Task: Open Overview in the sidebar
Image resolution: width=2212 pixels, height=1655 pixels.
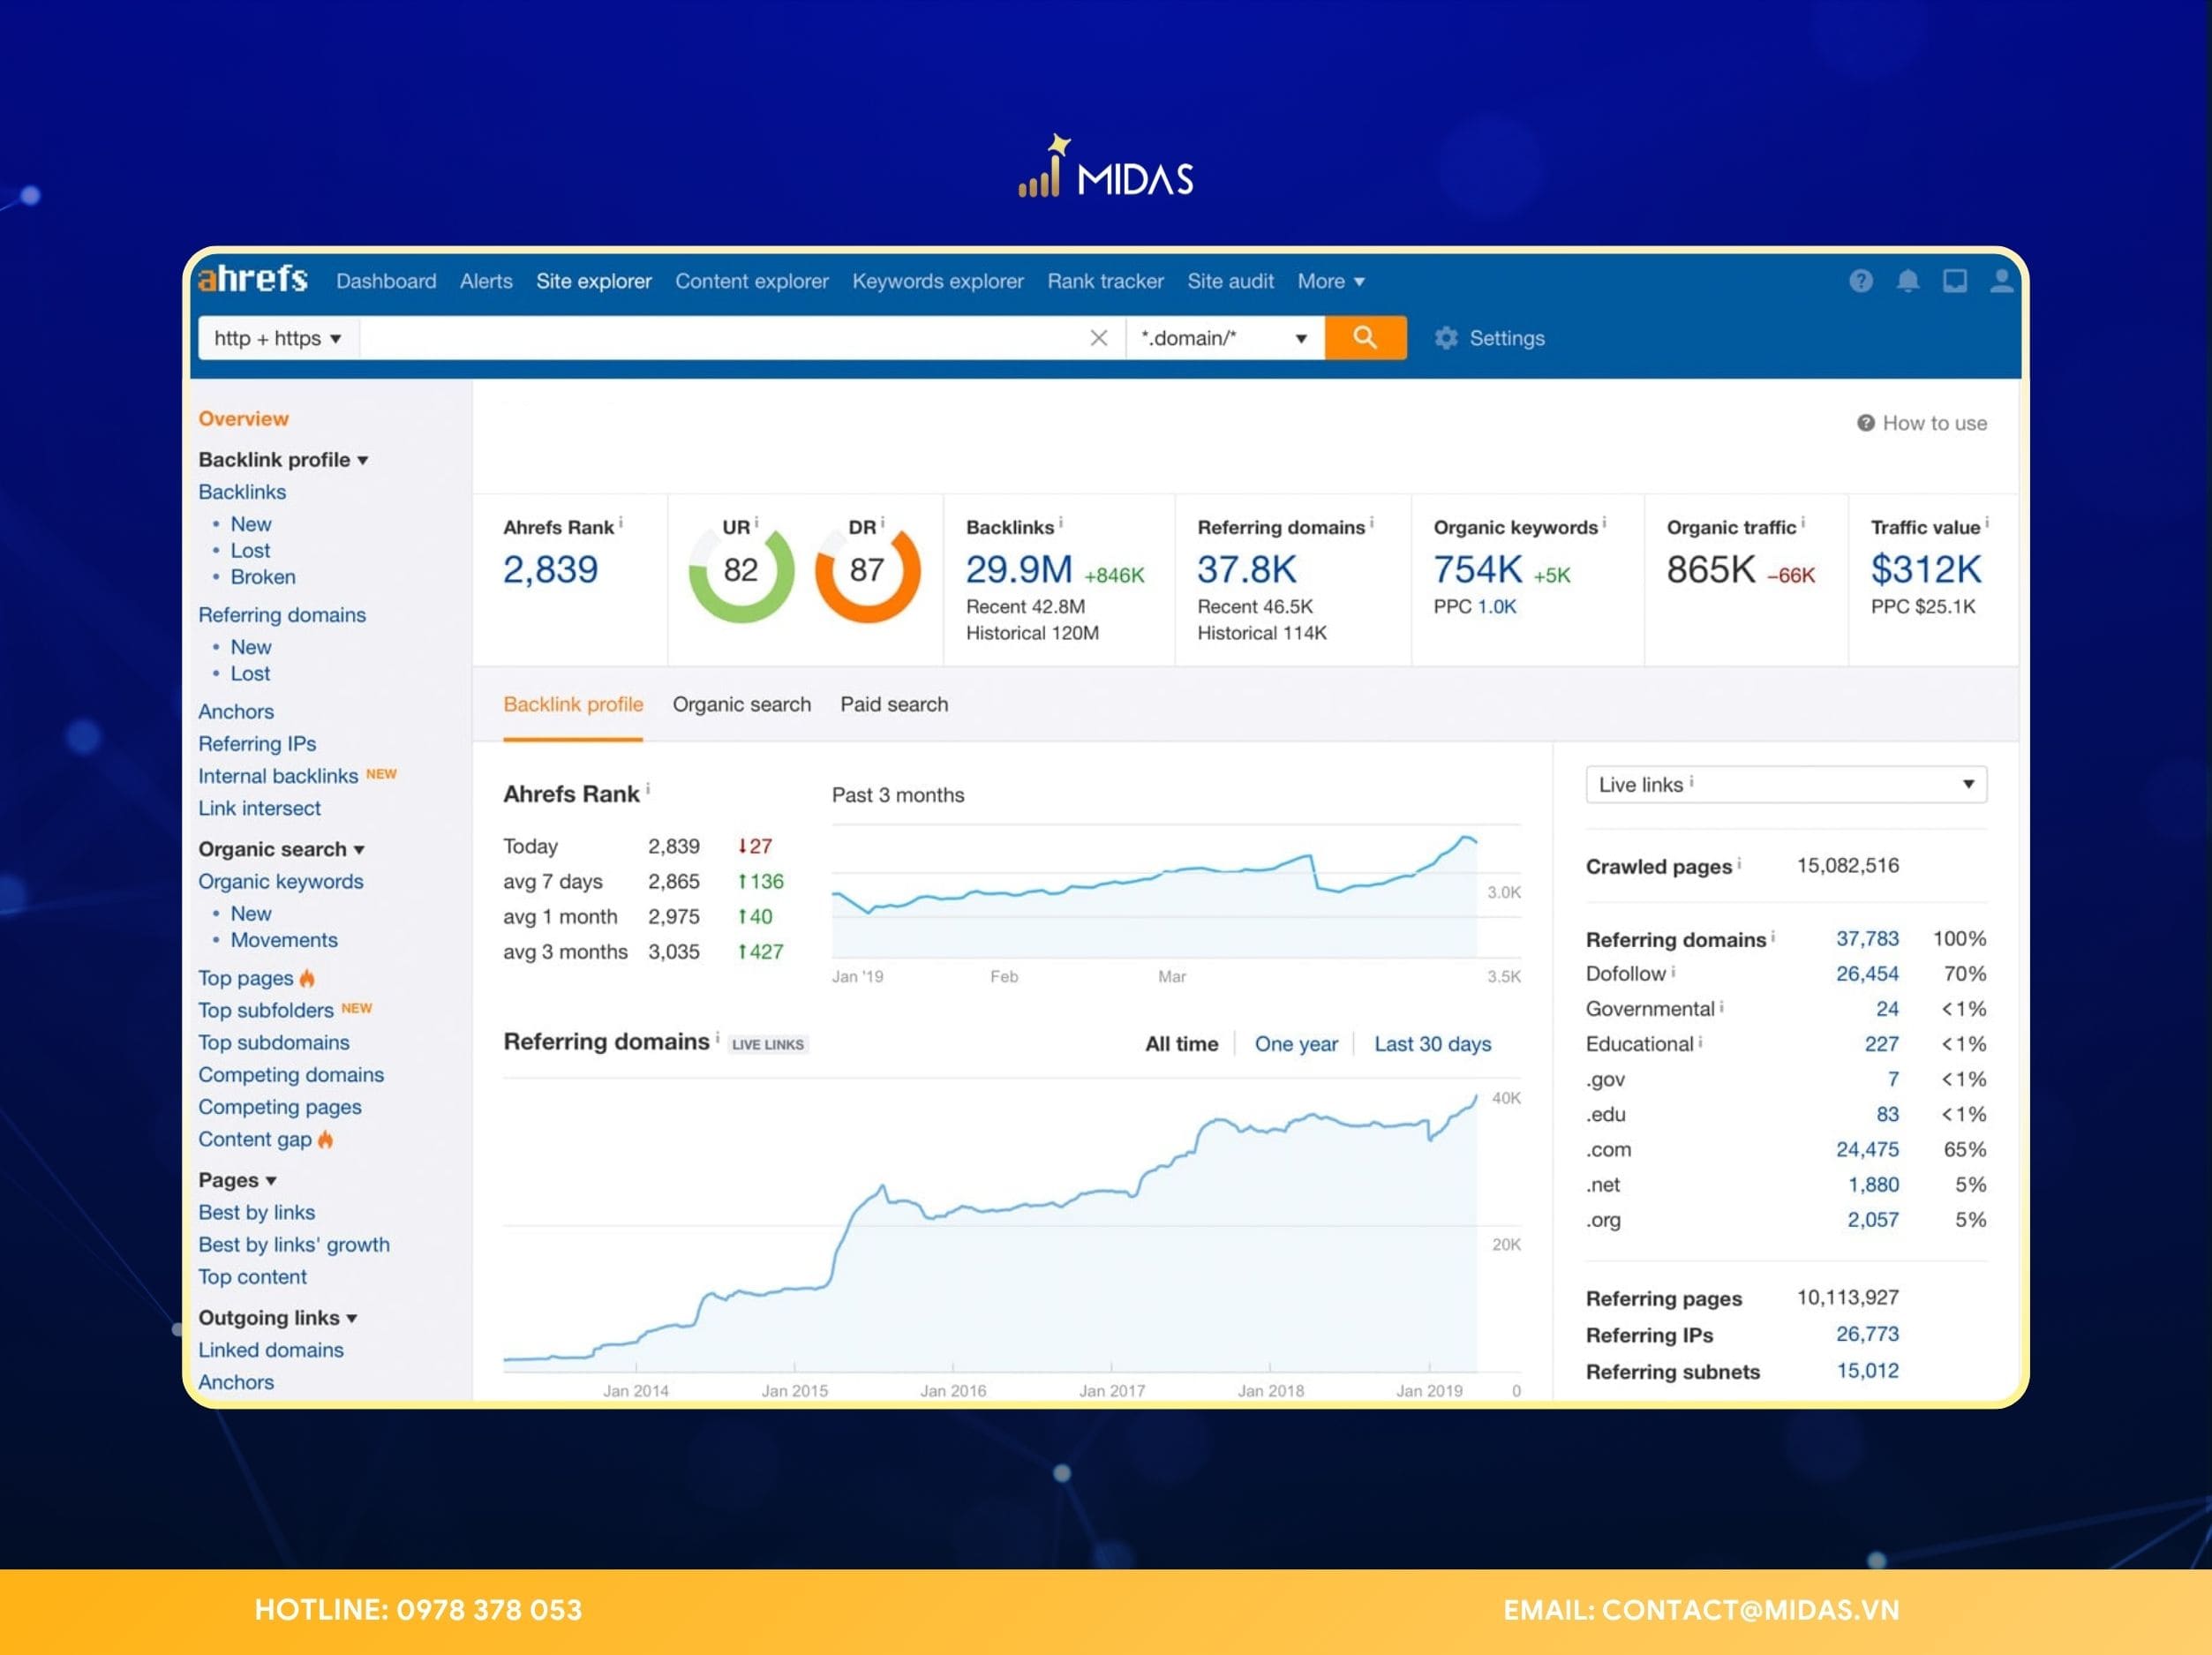Action: pos(243,419)
